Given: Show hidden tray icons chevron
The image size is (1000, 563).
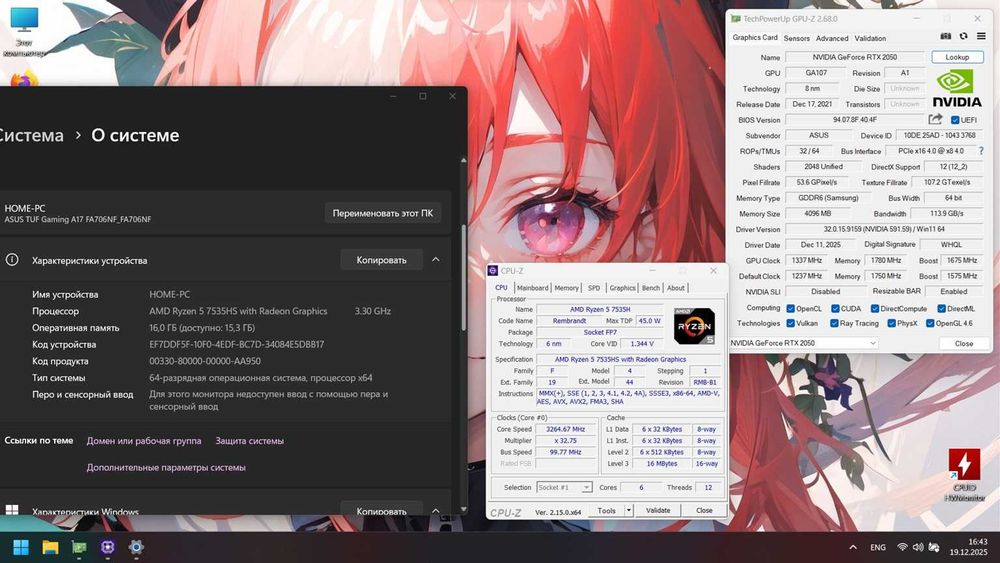Looking at the screenshot, I should (853, 547).
